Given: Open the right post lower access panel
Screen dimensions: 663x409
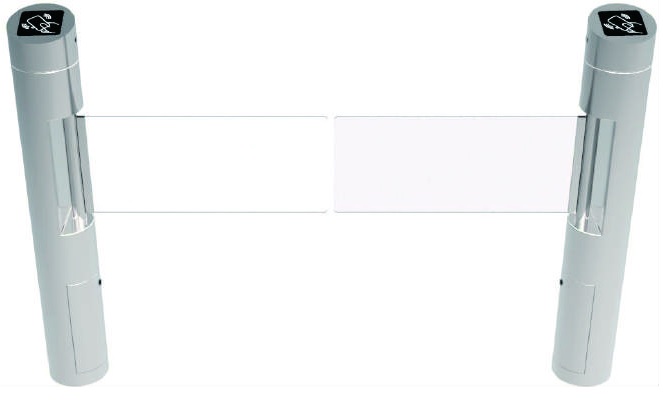Looking at the screenshot, I should pos(577,327).
